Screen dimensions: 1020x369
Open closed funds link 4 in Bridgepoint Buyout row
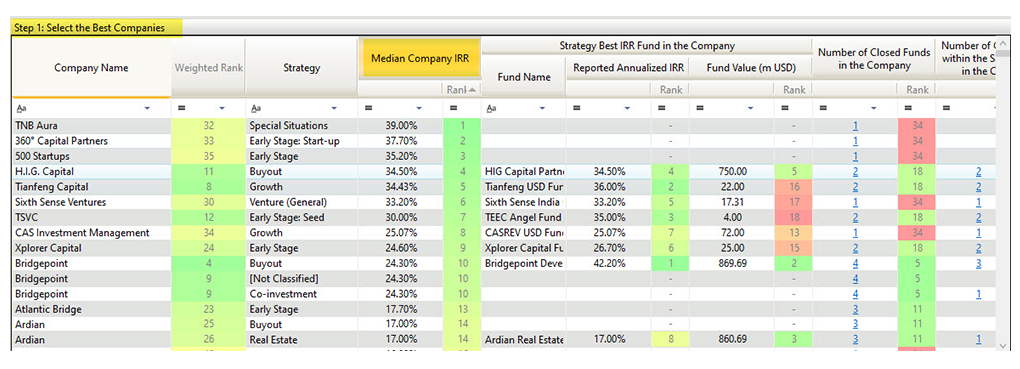click(x=855, y=264)
